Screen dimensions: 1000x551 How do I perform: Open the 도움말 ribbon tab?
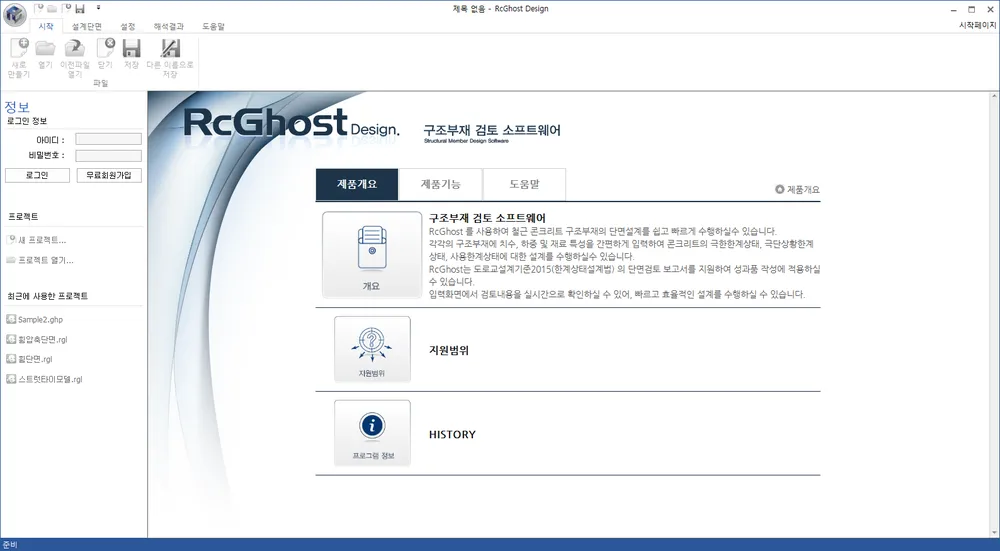point(213,26)
